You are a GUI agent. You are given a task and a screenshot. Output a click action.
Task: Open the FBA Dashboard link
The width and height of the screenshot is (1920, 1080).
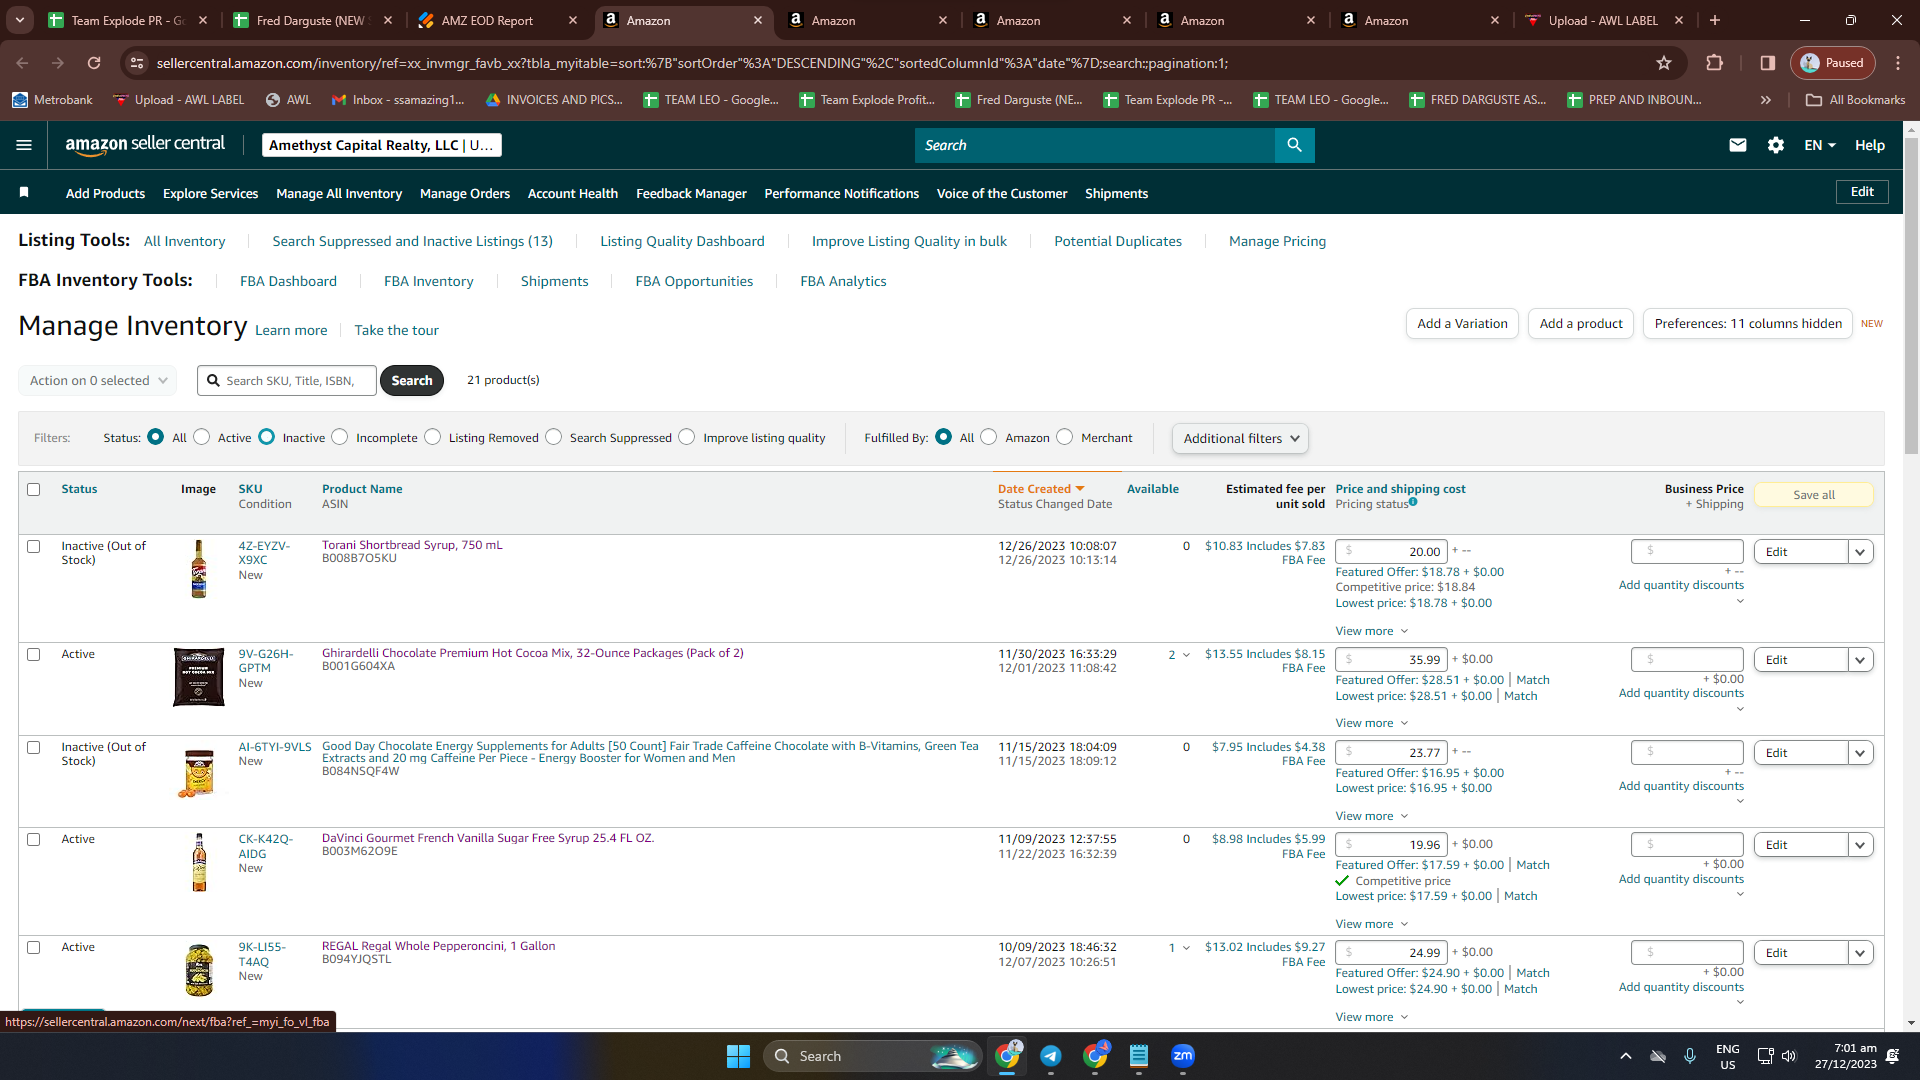pyautogui.click(x=288, y=282)
